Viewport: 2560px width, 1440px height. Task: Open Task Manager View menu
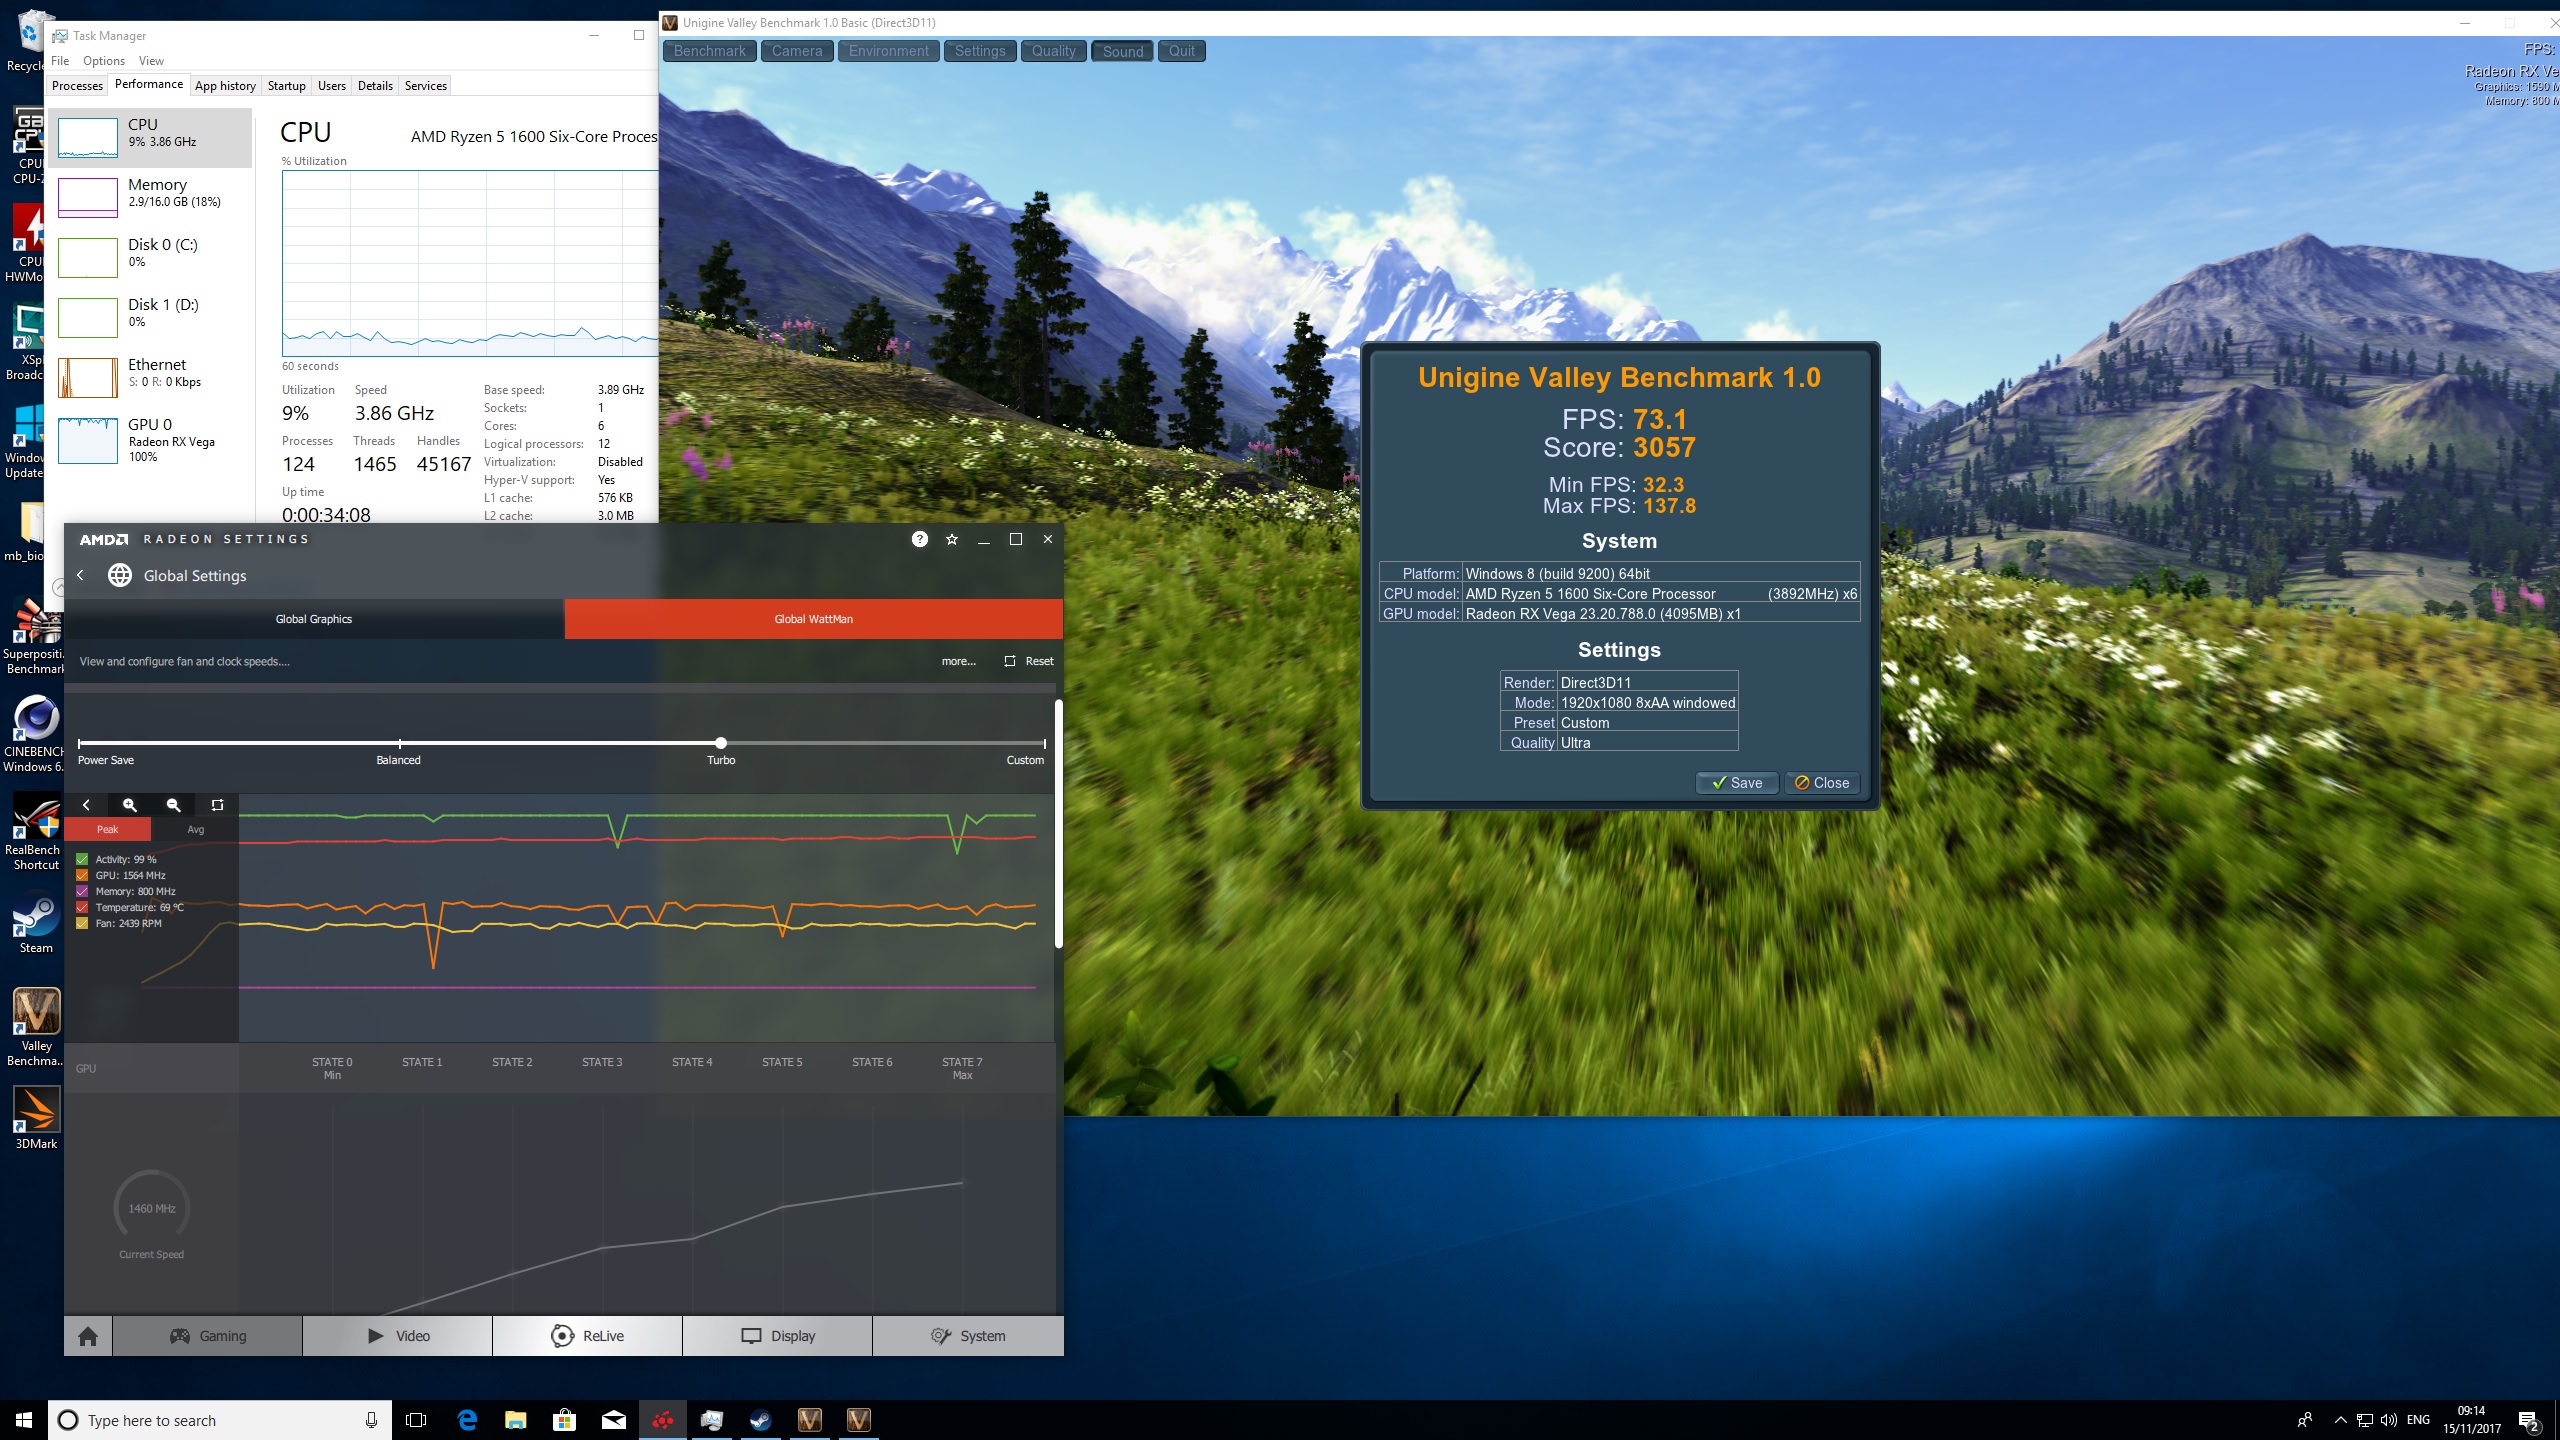coord(151,61)
